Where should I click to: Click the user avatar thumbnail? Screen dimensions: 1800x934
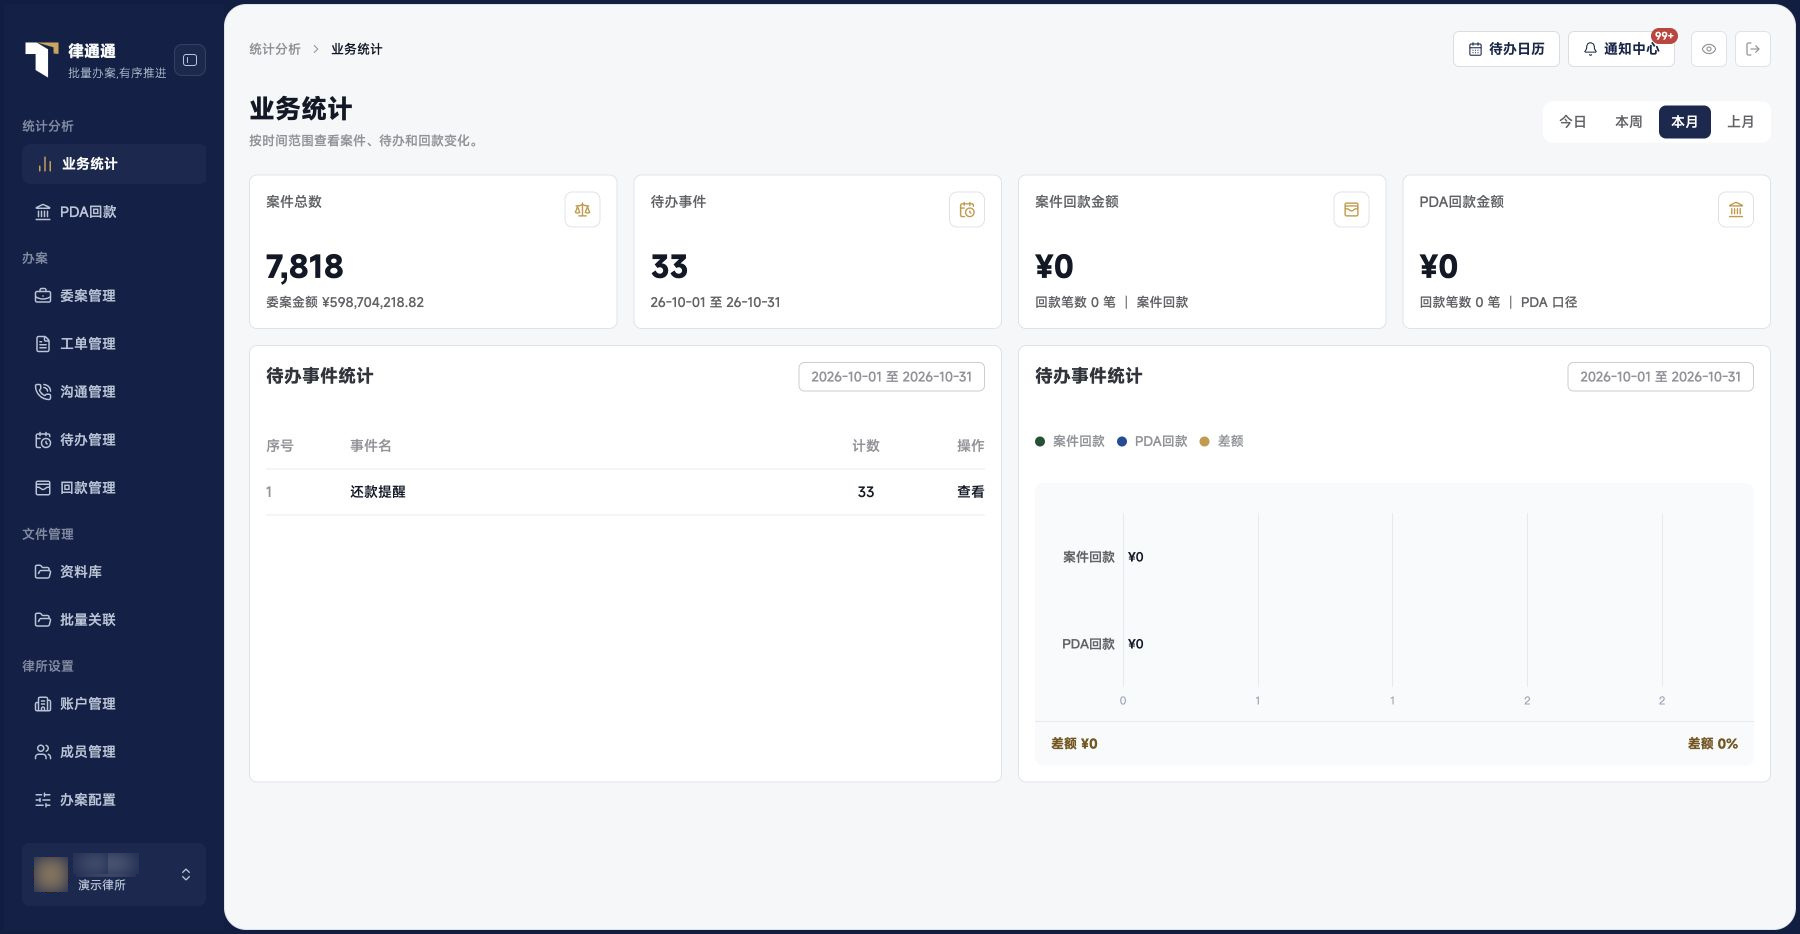pyautogui.click(x=51, y=874)
